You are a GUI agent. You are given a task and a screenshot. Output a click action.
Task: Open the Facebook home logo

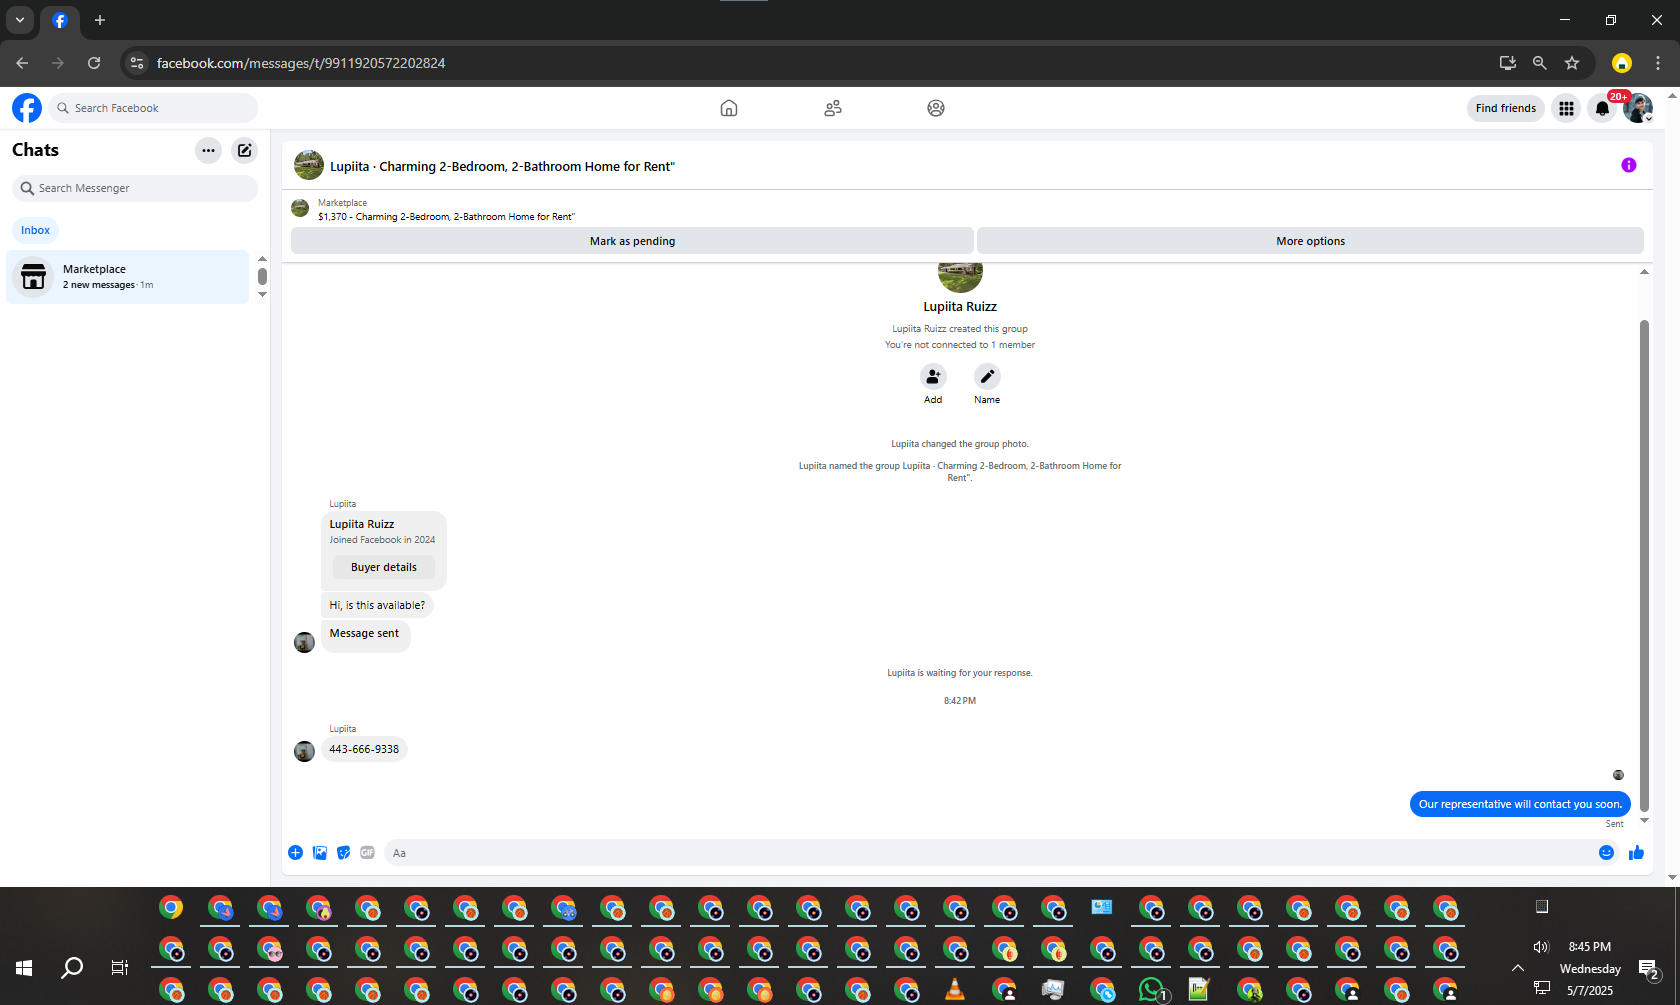27,108
